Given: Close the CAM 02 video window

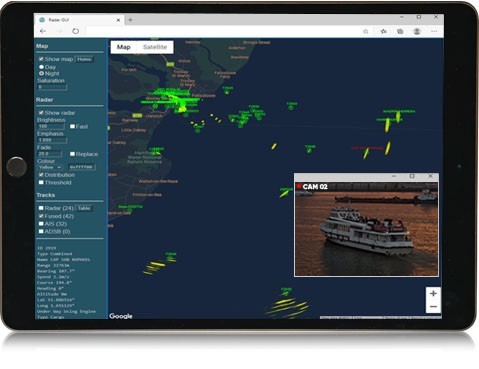Looking at the screenshot, I should [430, 176].
